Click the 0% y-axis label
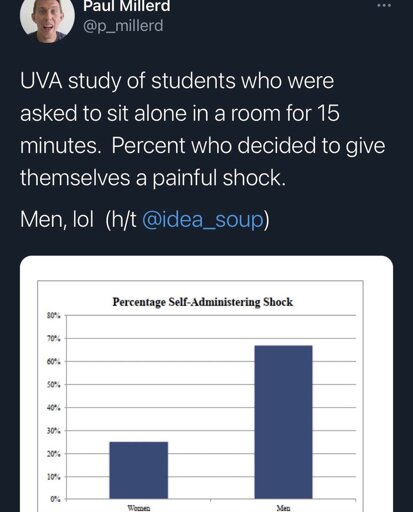This screenshot has width=413, height=512. pyautogui.click(x=55, y=499)
